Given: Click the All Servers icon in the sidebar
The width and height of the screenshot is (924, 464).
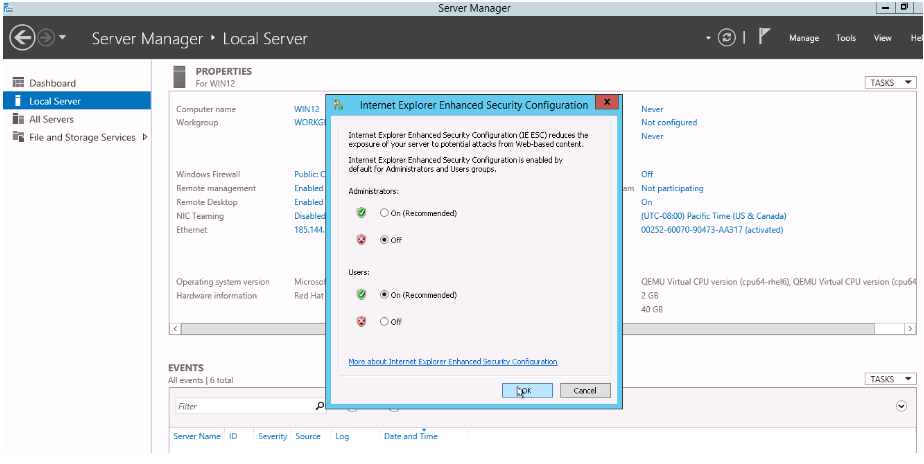Looking at the screenshot, I should pyautogui.click(x=18, y=119).
